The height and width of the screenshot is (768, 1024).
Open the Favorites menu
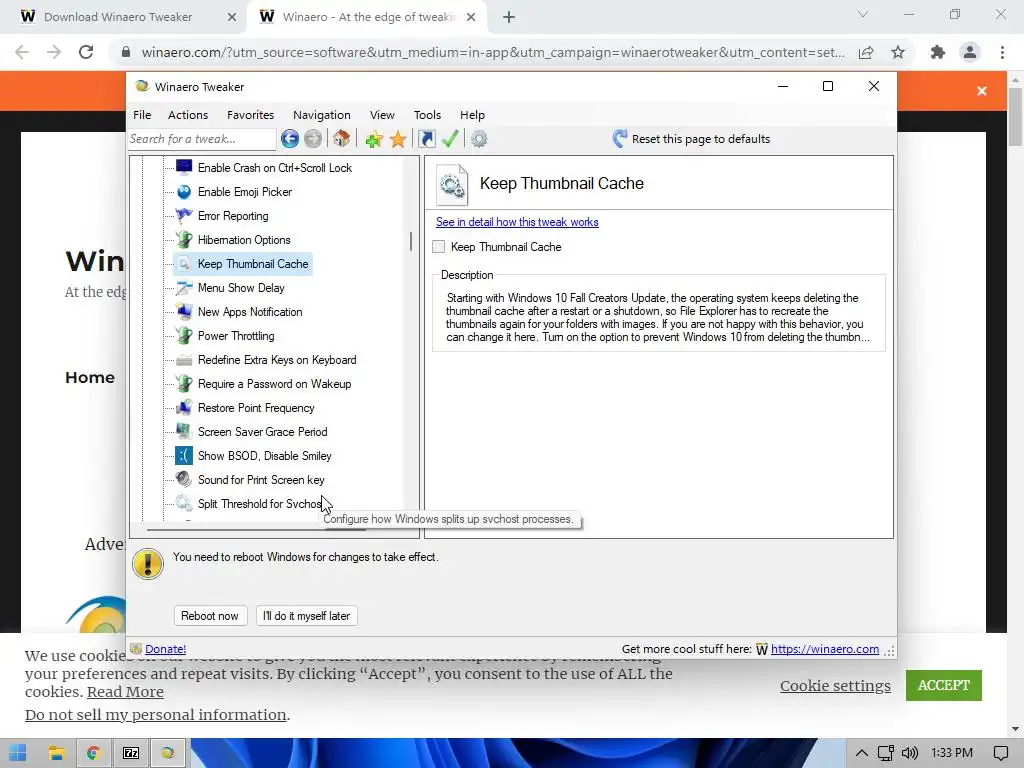coord(251,115)
